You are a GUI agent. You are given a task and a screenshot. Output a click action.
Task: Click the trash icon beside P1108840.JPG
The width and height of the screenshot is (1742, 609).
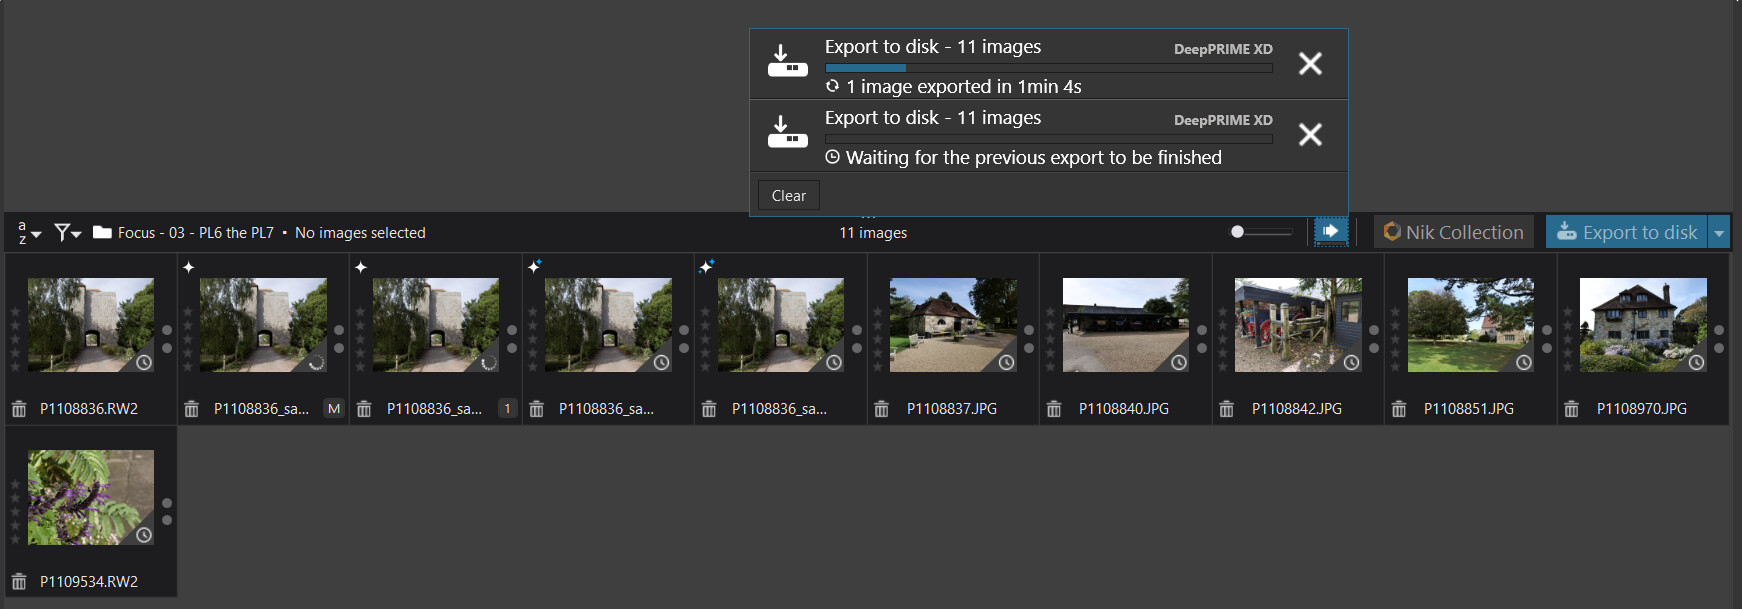(1054, 409)
